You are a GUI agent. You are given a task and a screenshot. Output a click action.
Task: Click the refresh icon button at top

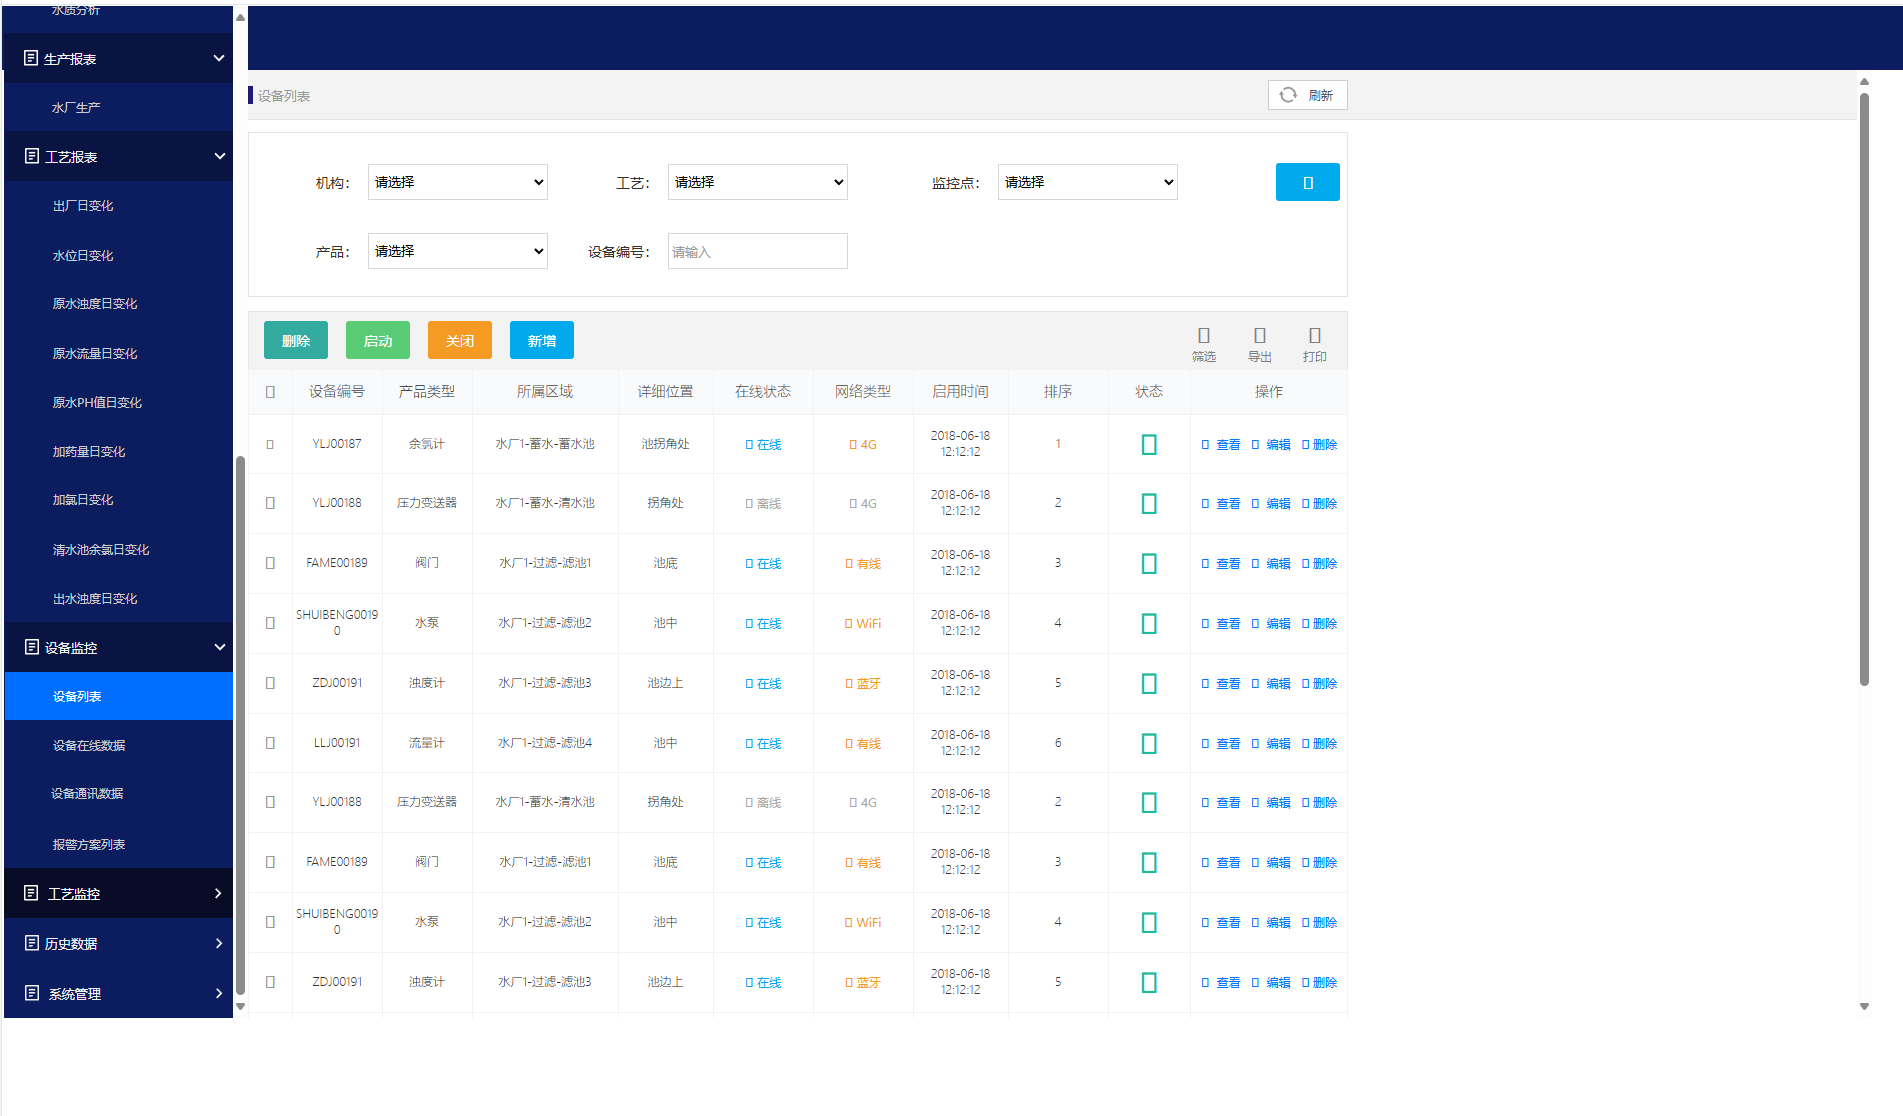[x=1288, y=95]
